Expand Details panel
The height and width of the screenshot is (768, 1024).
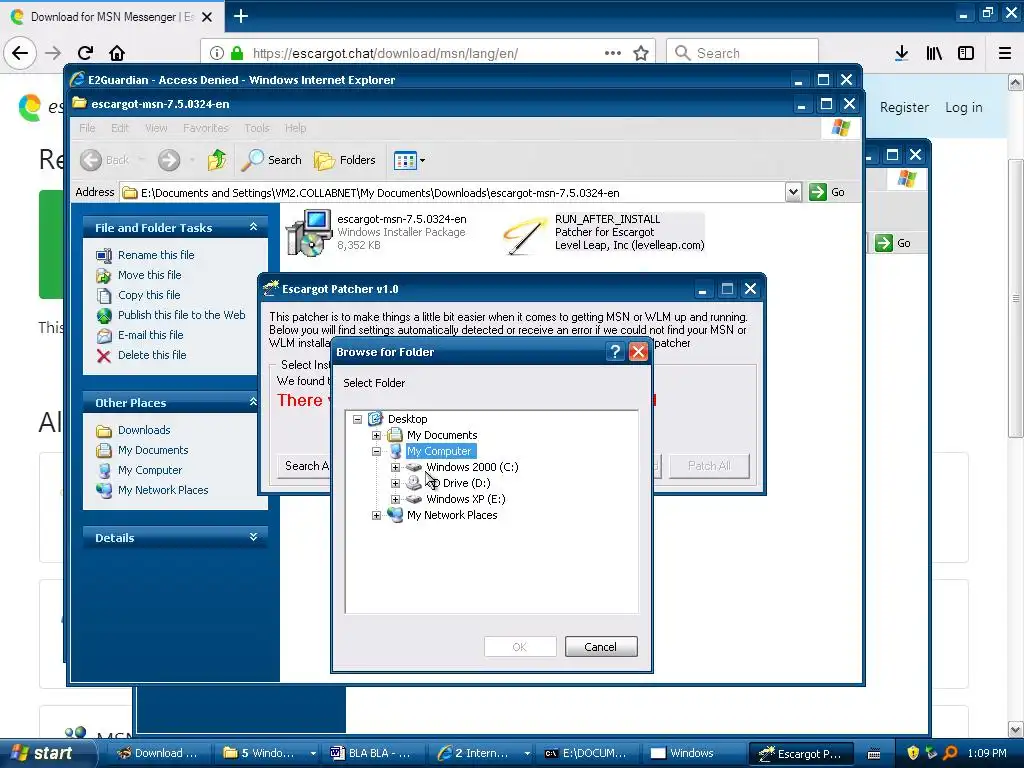point(253,537)
